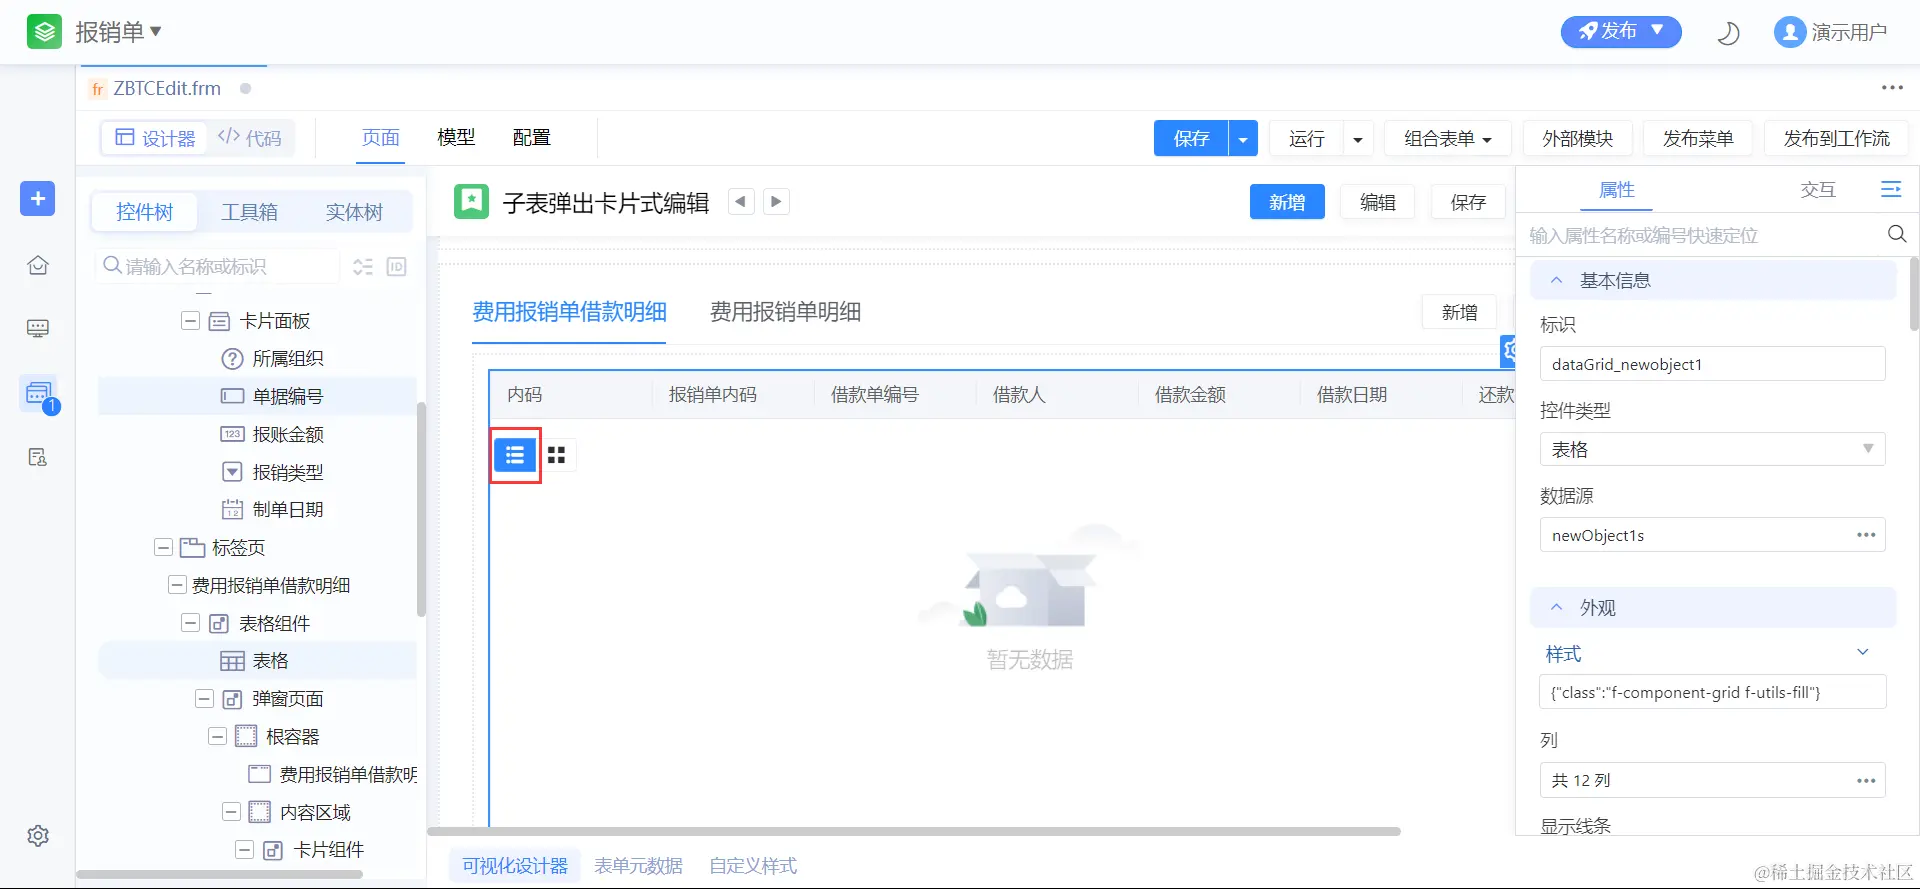Select the 配置 tab
Screen dimensions: 1920x889
click(531, 138)
